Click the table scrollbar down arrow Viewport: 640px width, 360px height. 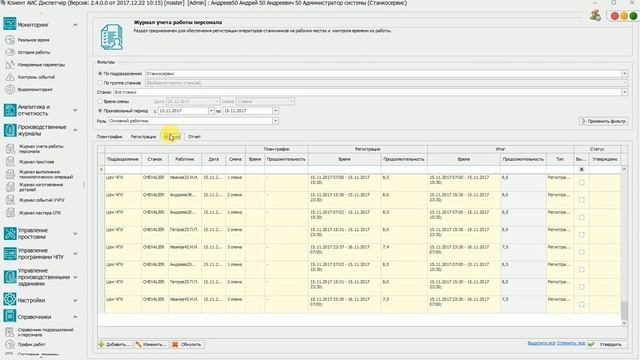point(624,323)
